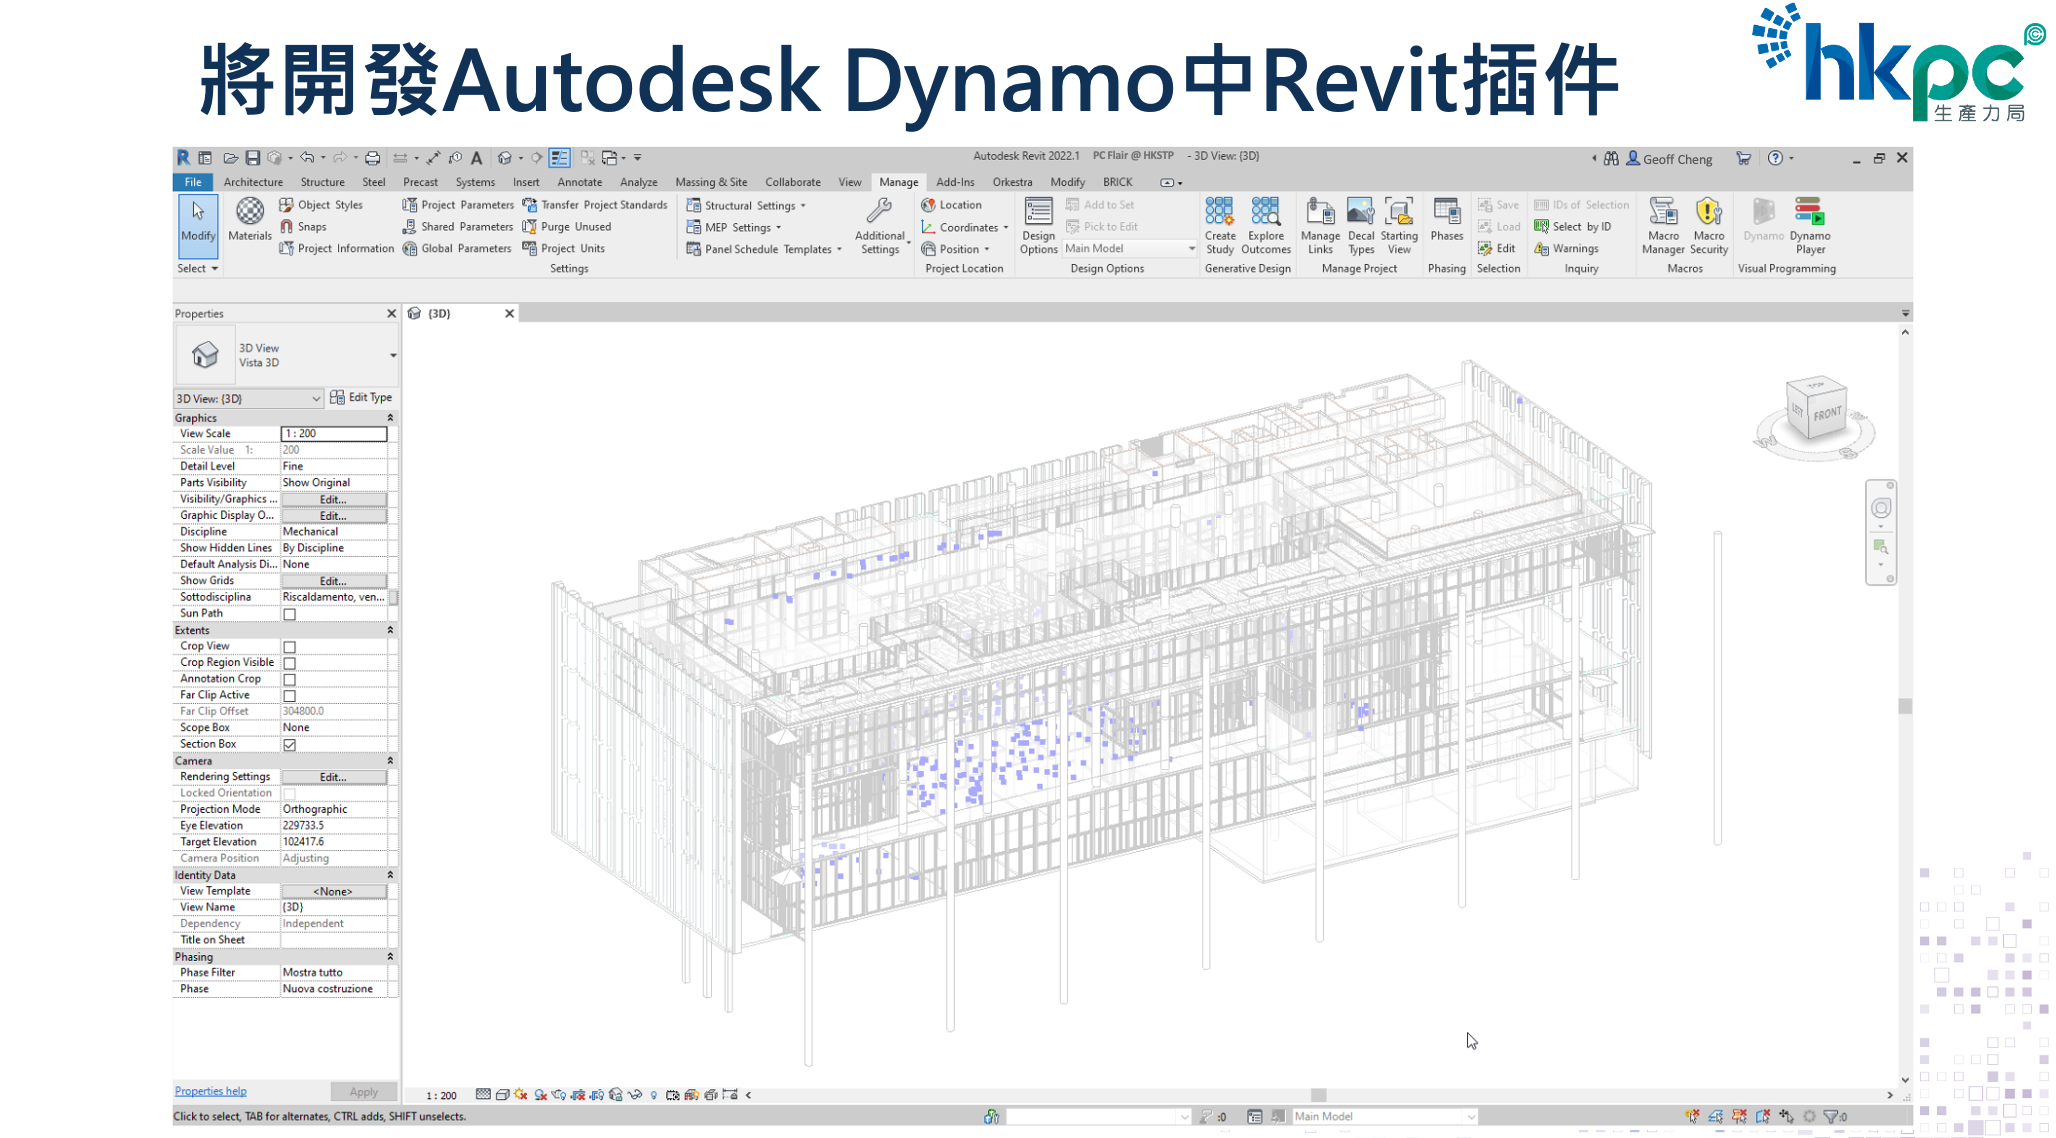This screenshot has width=2056, height=1138.
Task: Open the File menu tab
Action: pyautogui.click(x=193, y=182)
